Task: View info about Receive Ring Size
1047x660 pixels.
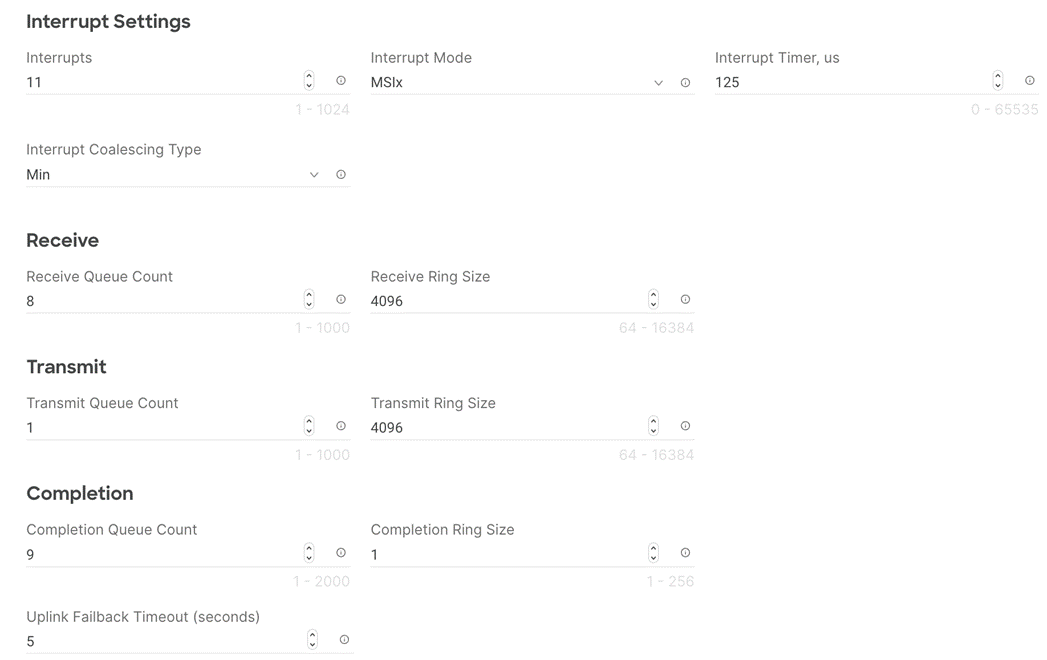Action: coord(685,298)
